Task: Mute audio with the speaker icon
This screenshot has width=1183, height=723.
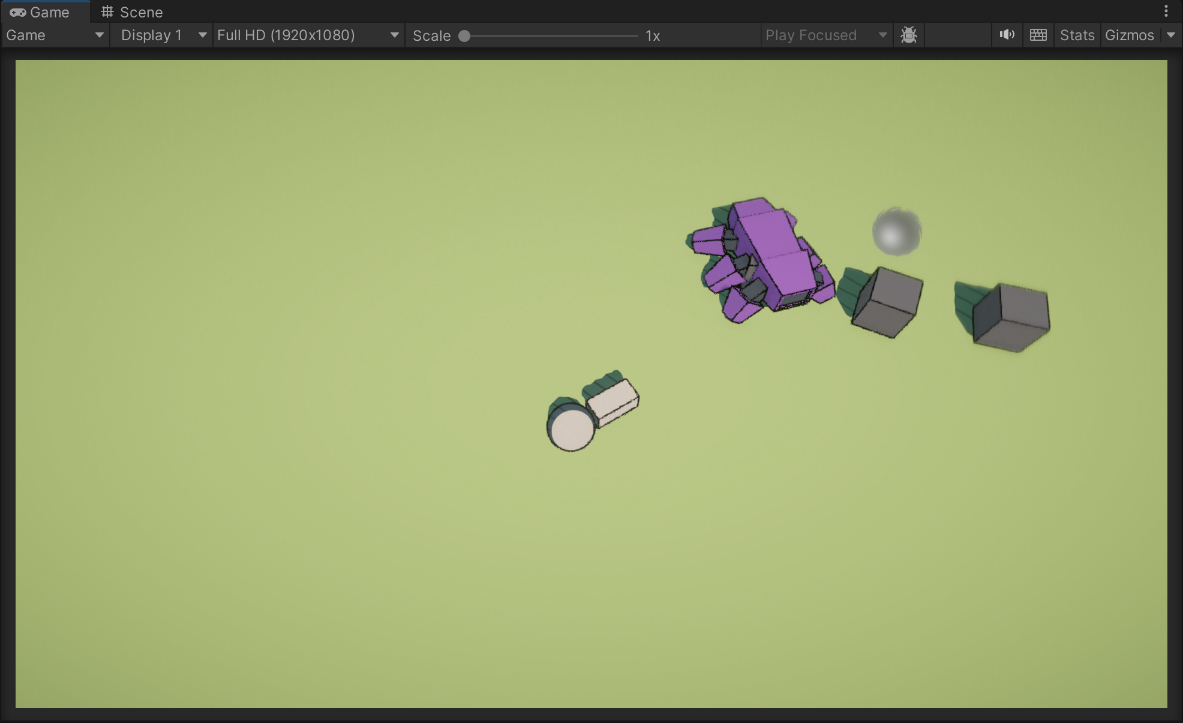Action: click(x=1007, y=35)
